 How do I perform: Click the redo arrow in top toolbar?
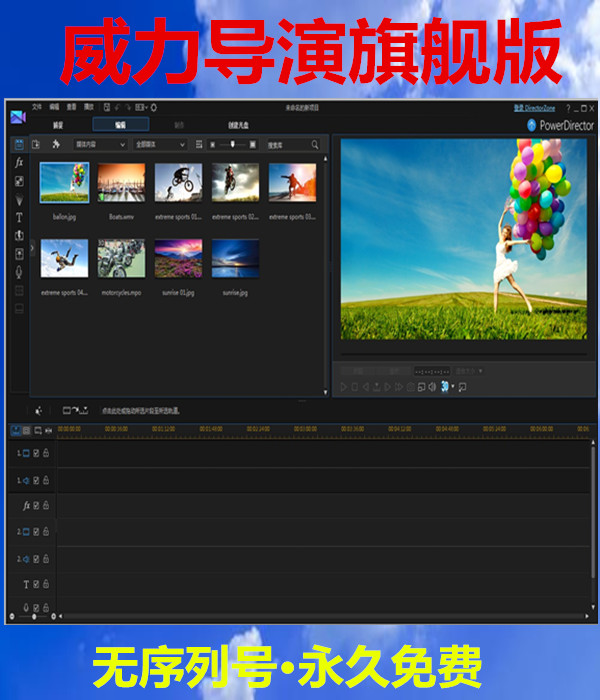(128, 108)
